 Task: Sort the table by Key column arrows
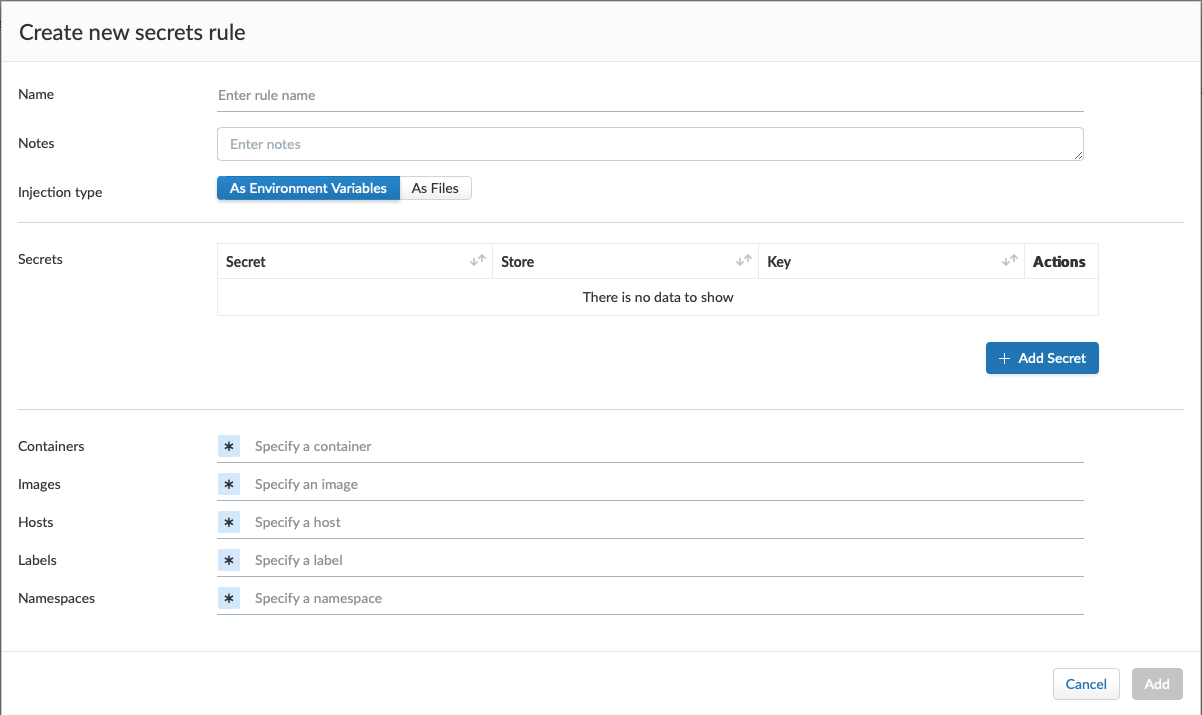click(1009, 261)
